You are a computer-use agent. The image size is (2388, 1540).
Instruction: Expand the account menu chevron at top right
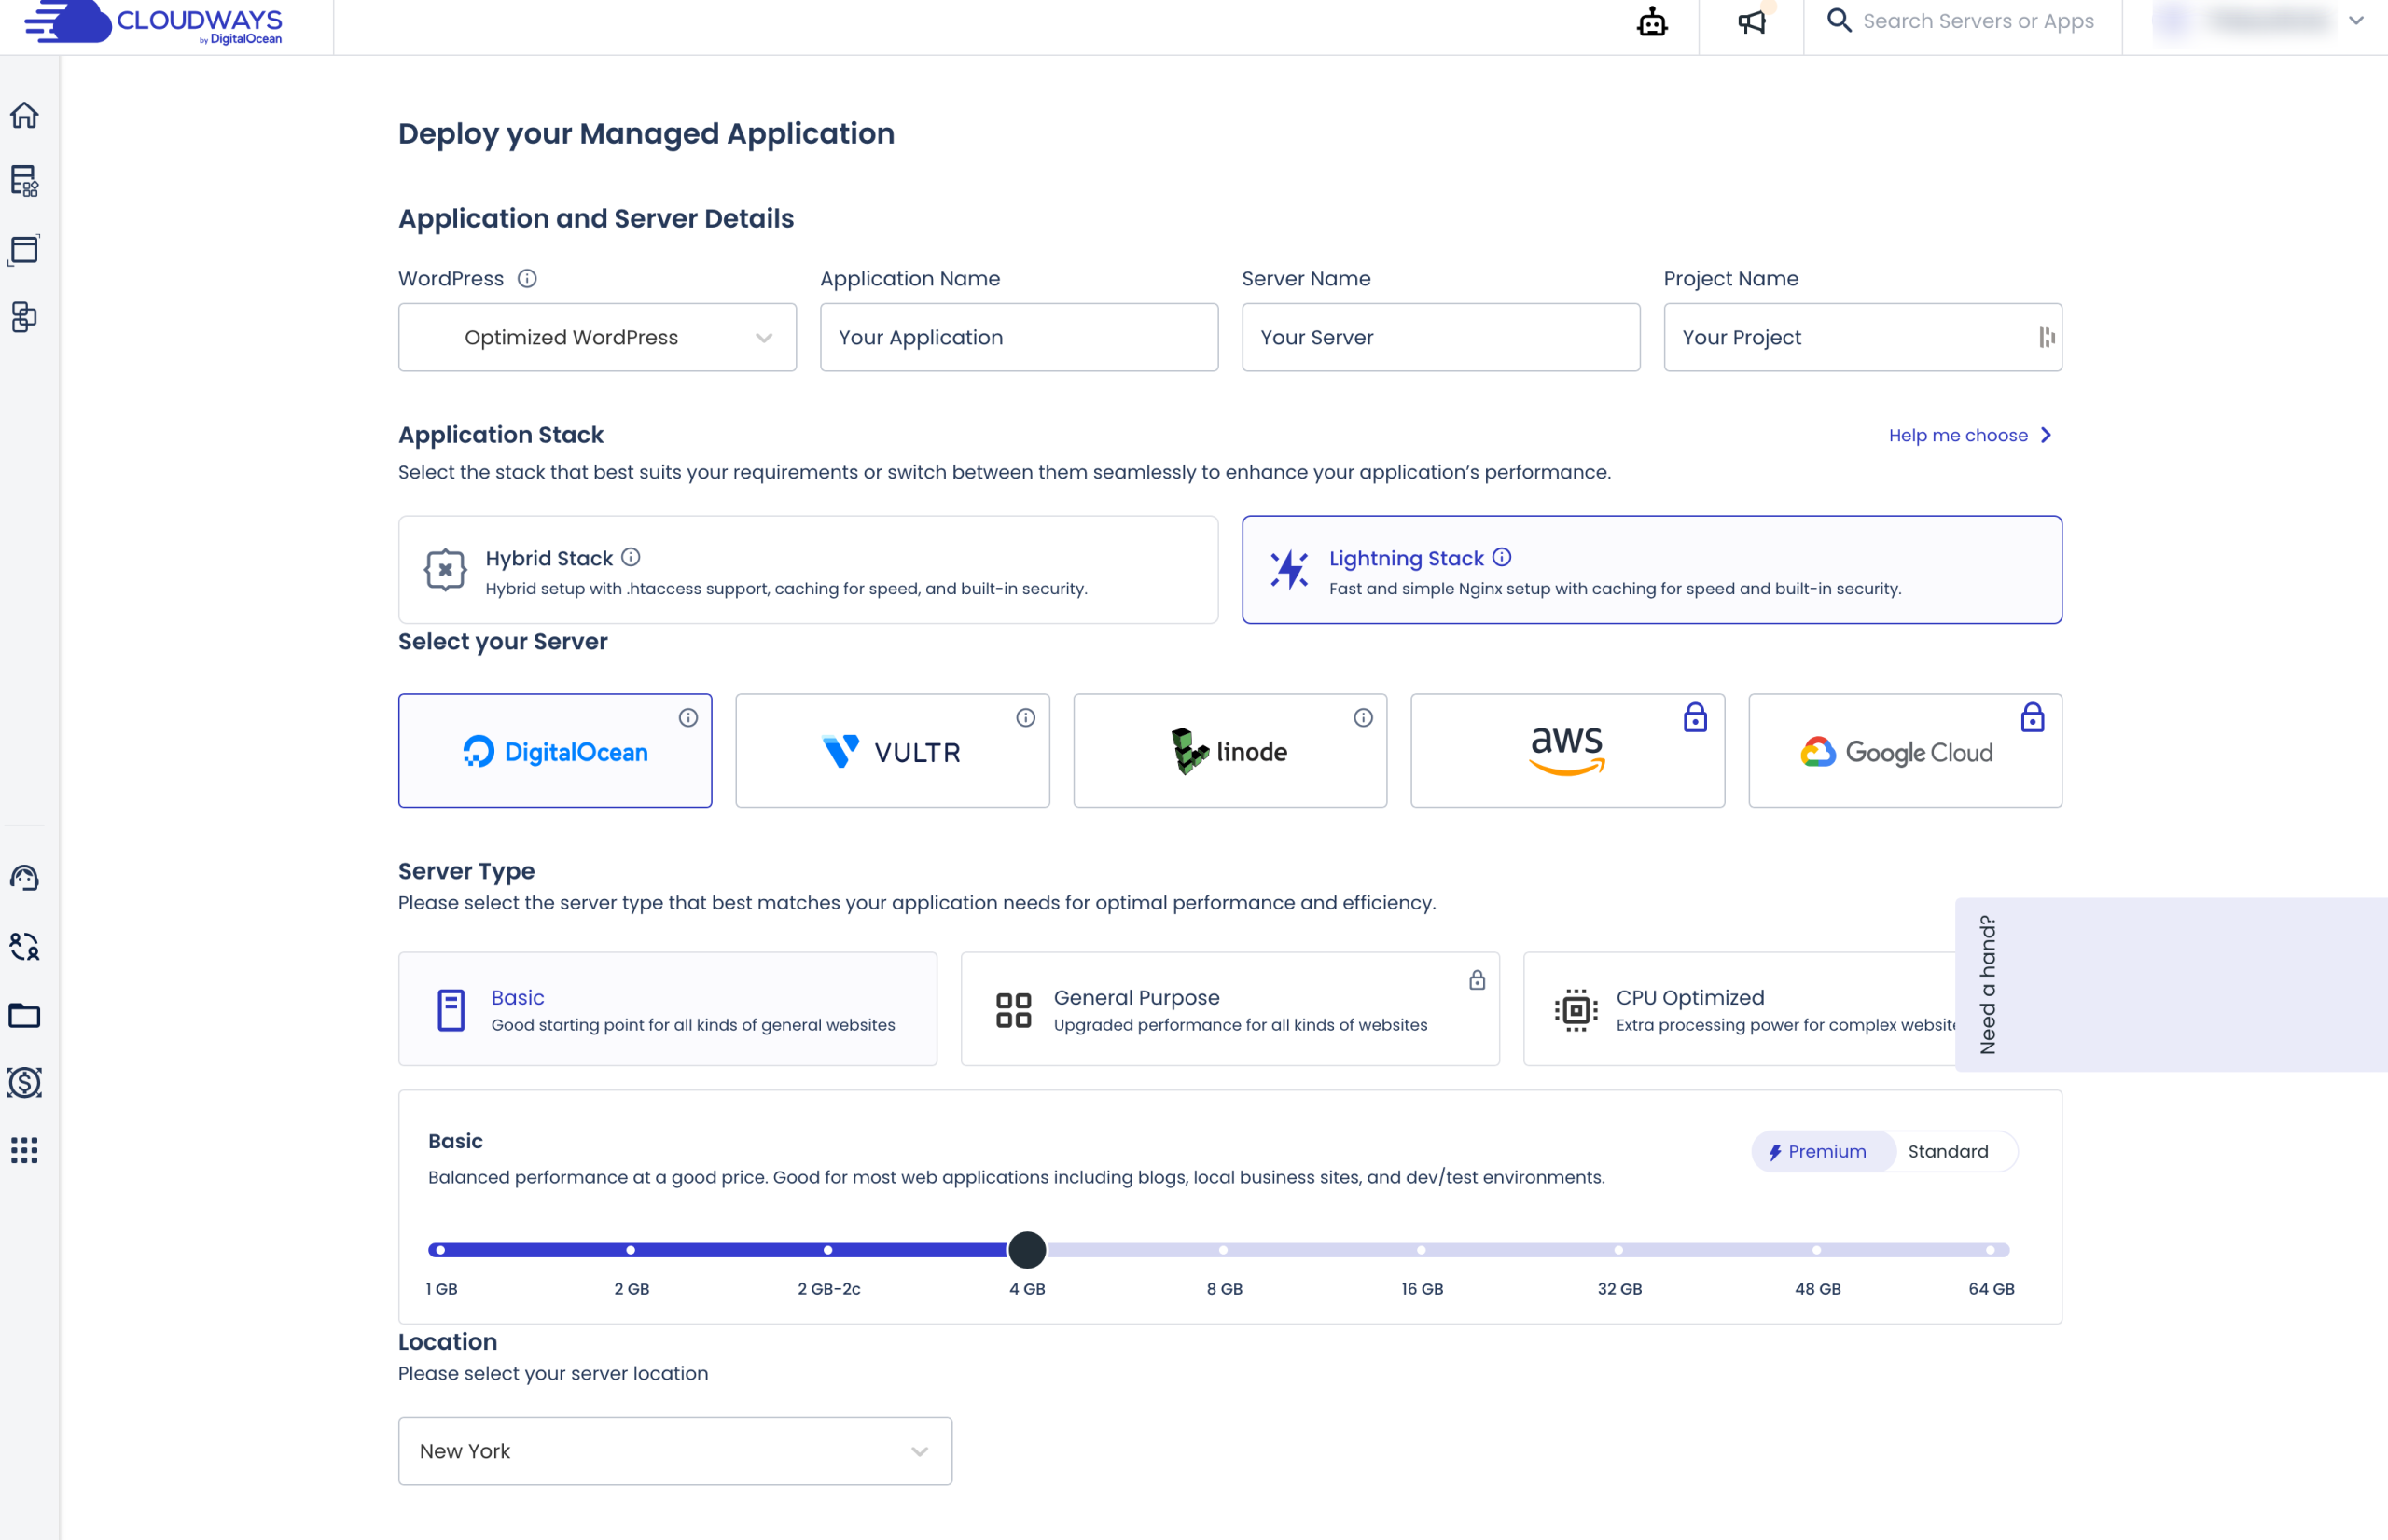[2356, 21]
